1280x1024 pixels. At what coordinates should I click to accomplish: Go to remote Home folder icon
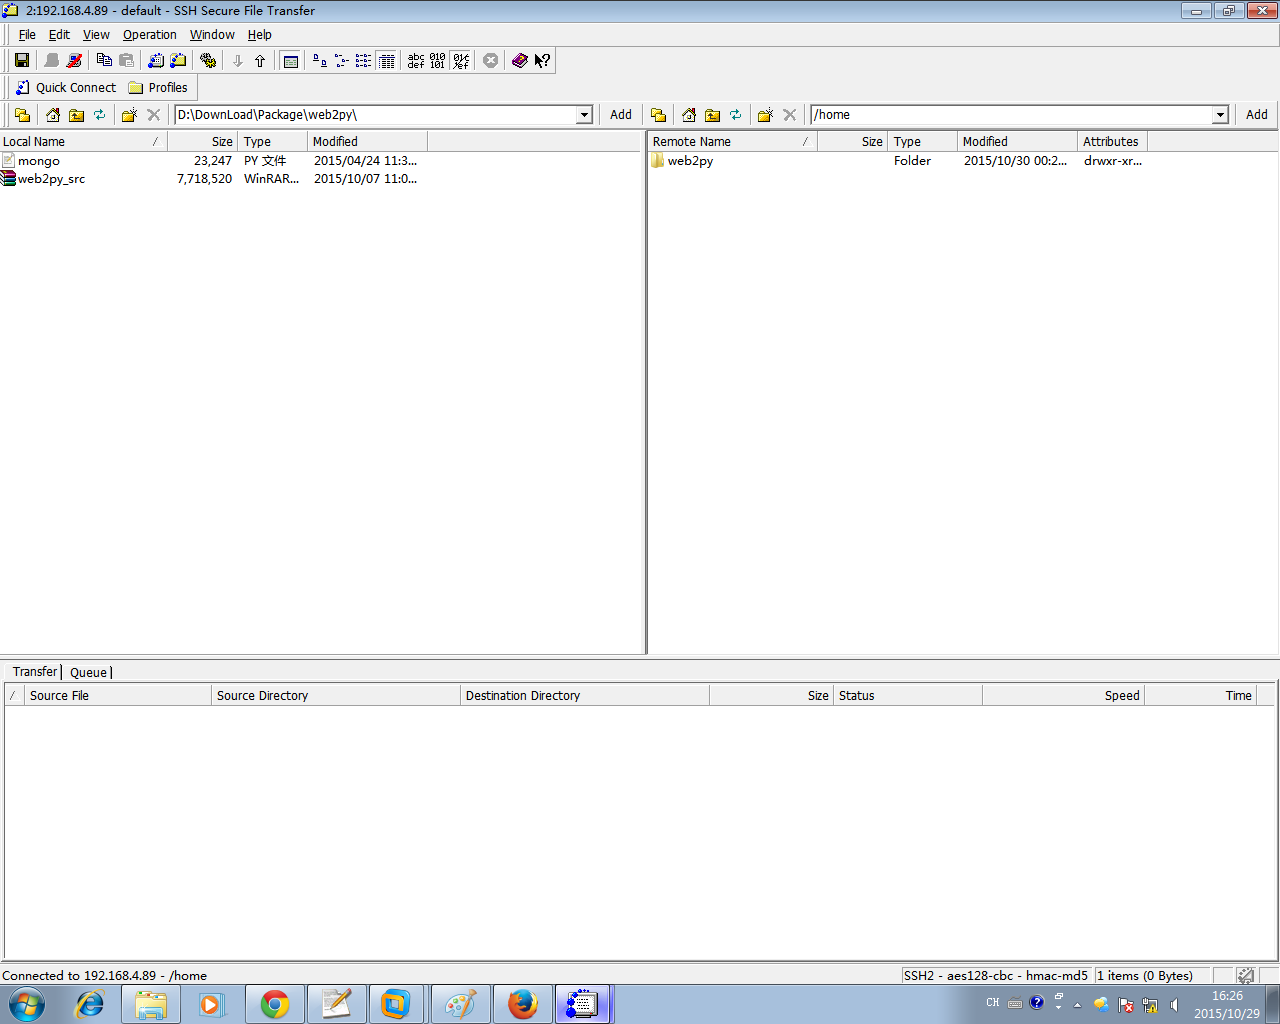[689, 115]
